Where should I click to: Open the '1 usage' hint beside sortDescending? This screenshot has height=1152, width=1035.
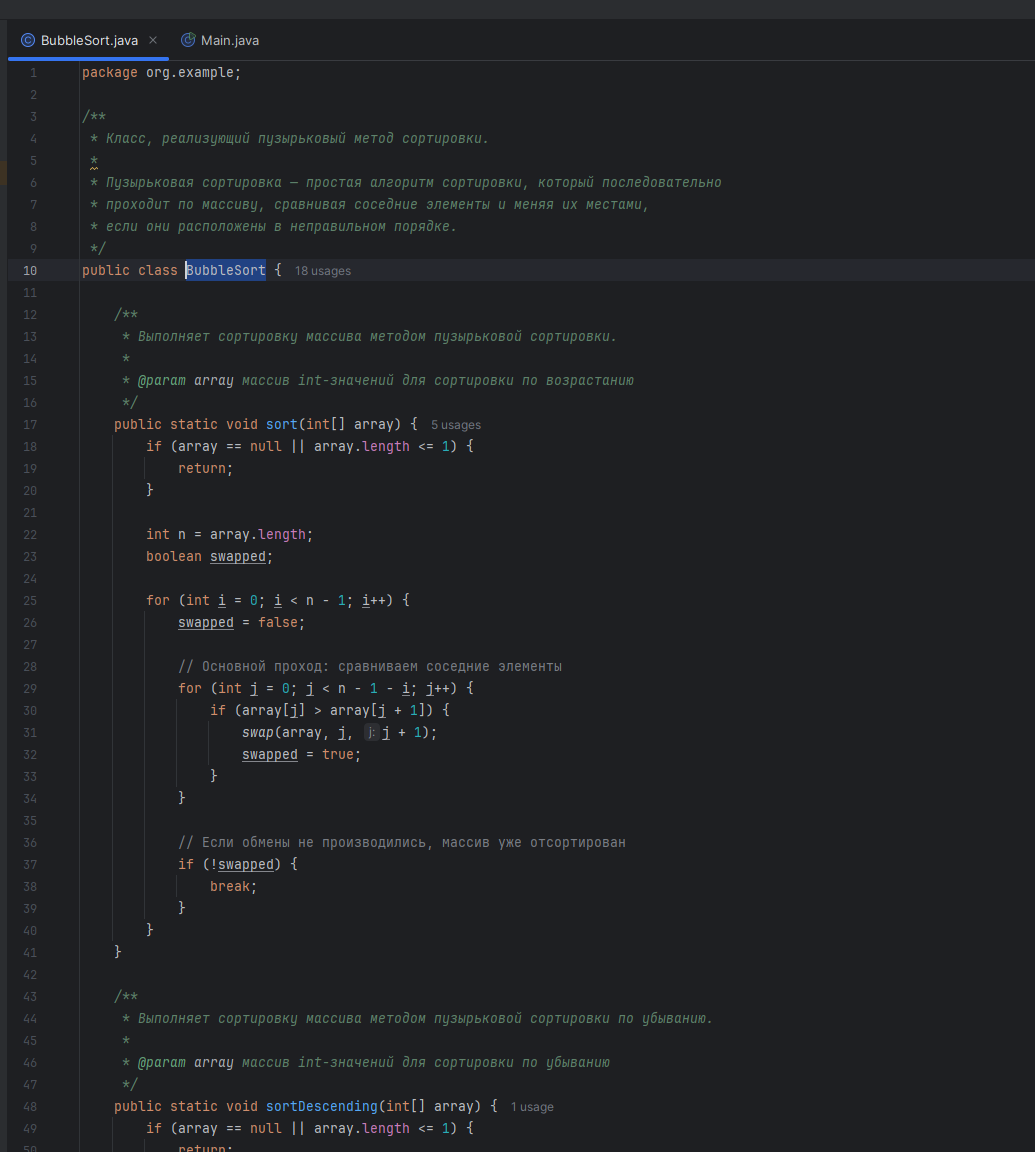(532, 1107)
